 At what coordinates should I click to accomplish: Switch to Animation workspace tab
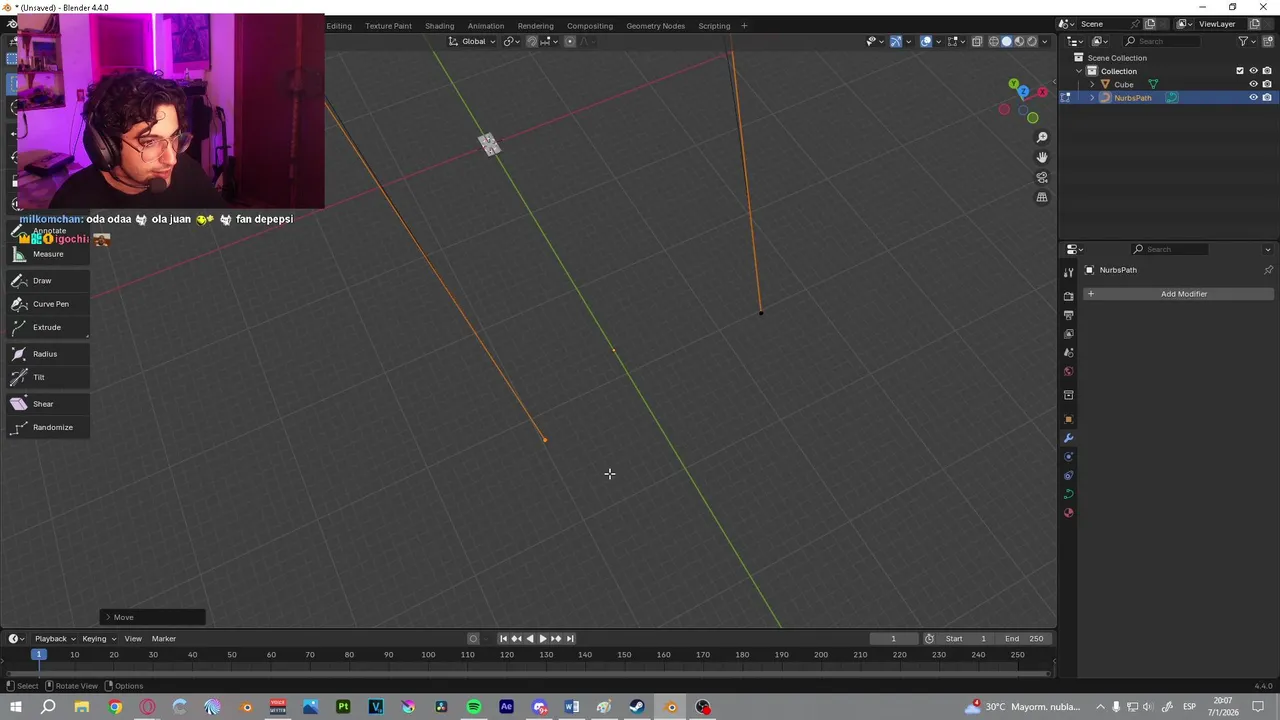tap(486, 26)
